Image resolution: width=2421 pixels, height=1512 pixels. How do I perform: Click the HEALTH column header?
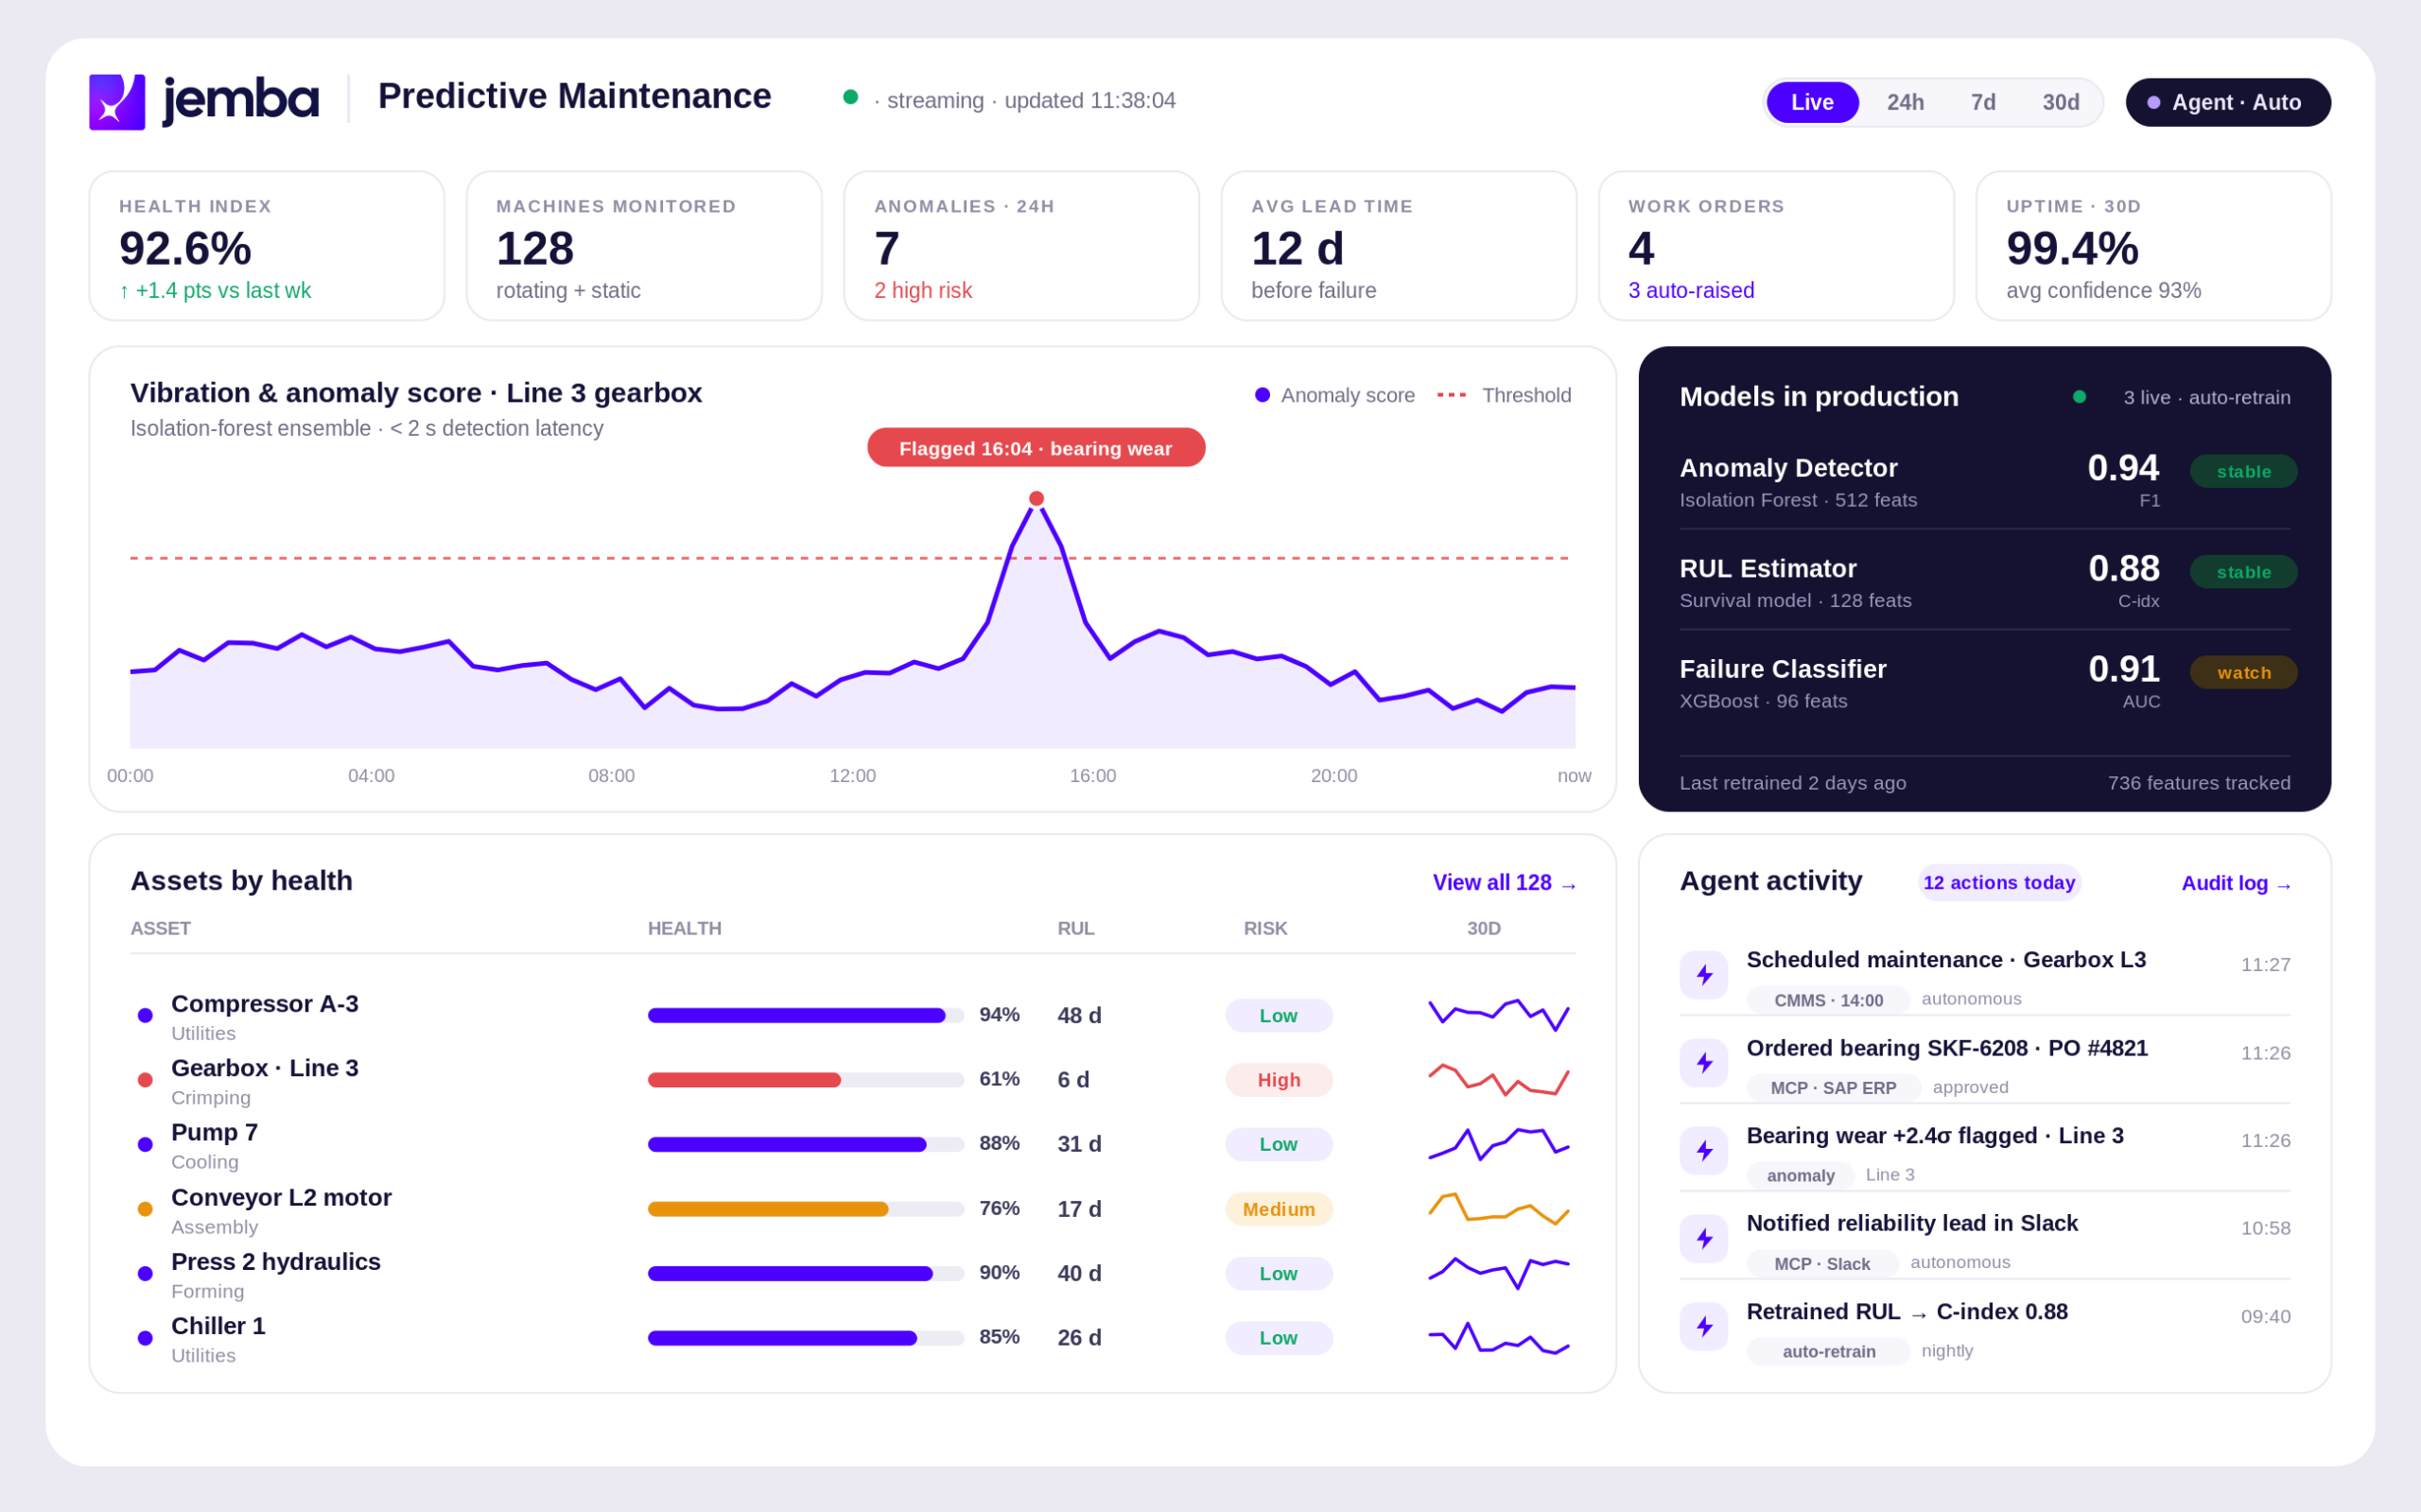(x=685, y=928)
